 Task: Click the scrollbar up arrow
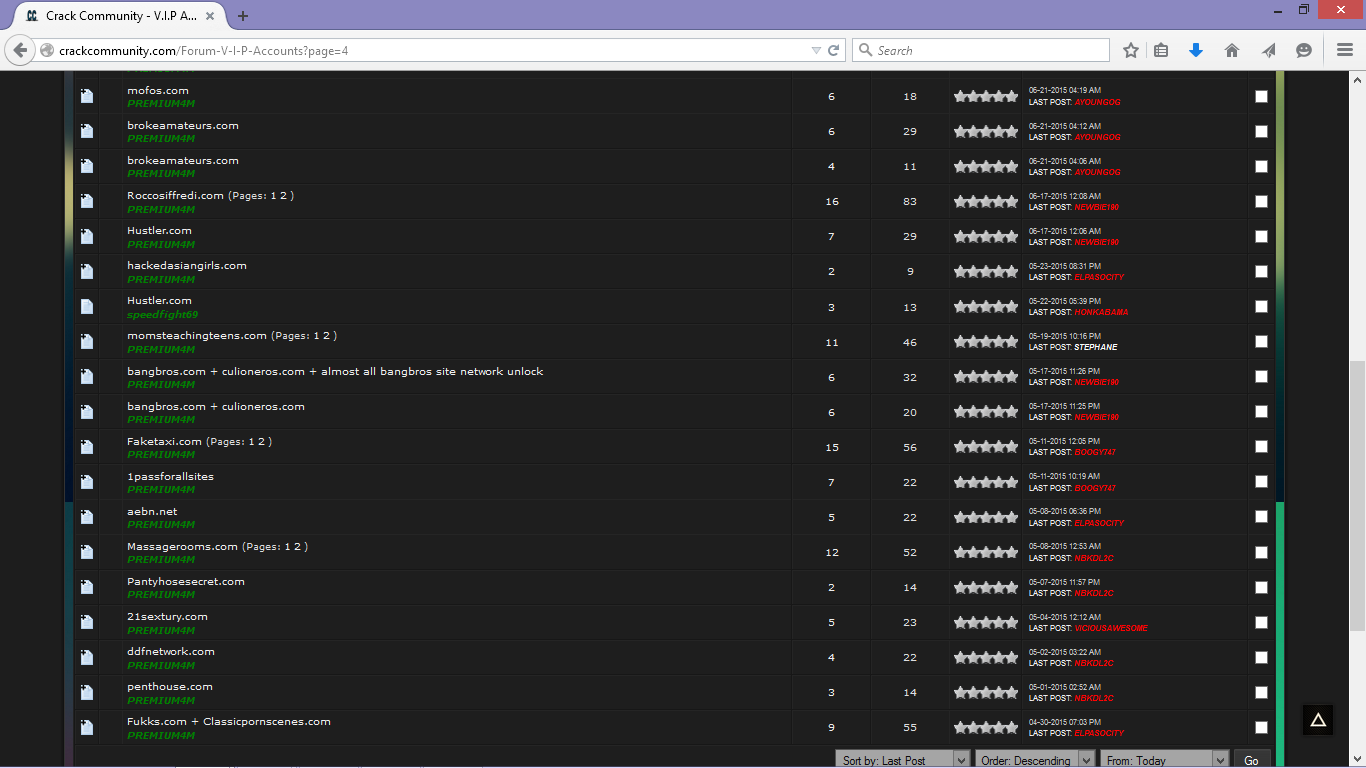pyautogui.click(x=1357, y=78)
